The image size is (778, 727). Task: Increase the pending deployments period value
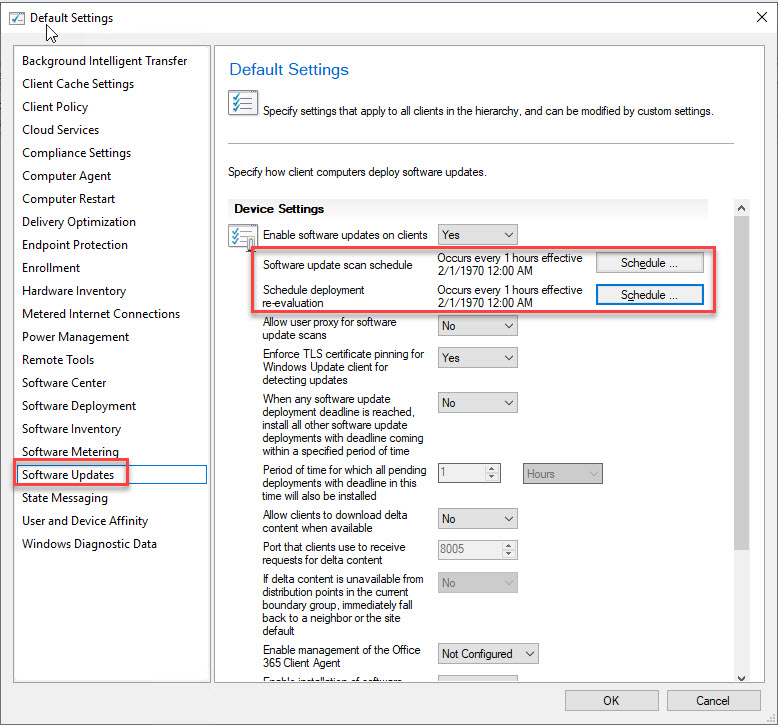(492, 469)
